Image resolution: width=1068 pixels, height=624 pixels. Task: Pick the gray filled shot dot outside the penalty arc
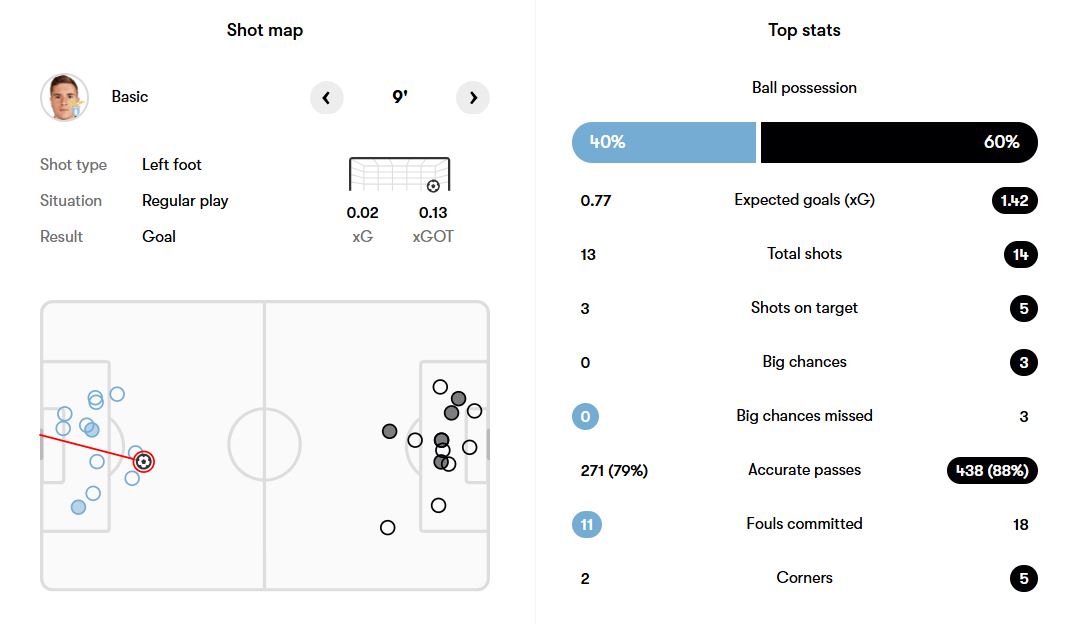[x=390, y=431]
